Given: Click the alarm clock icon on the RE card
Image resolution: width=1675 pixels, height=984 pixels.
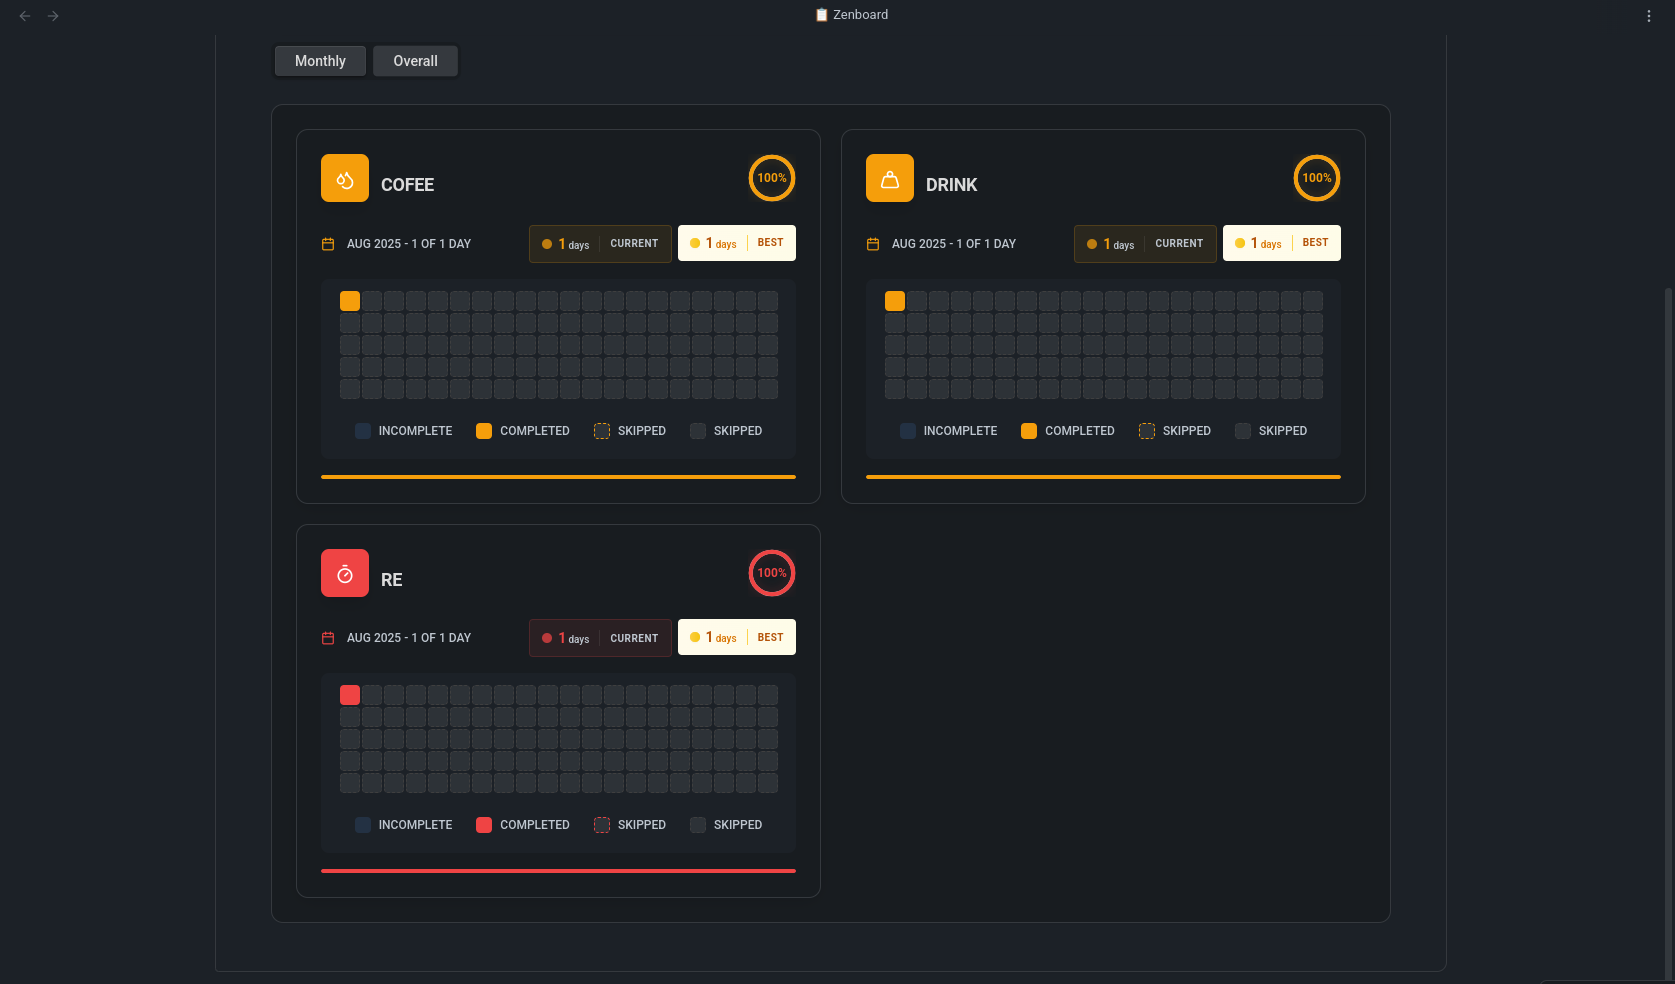Looking at the screenshot, I should click(344, 572).
